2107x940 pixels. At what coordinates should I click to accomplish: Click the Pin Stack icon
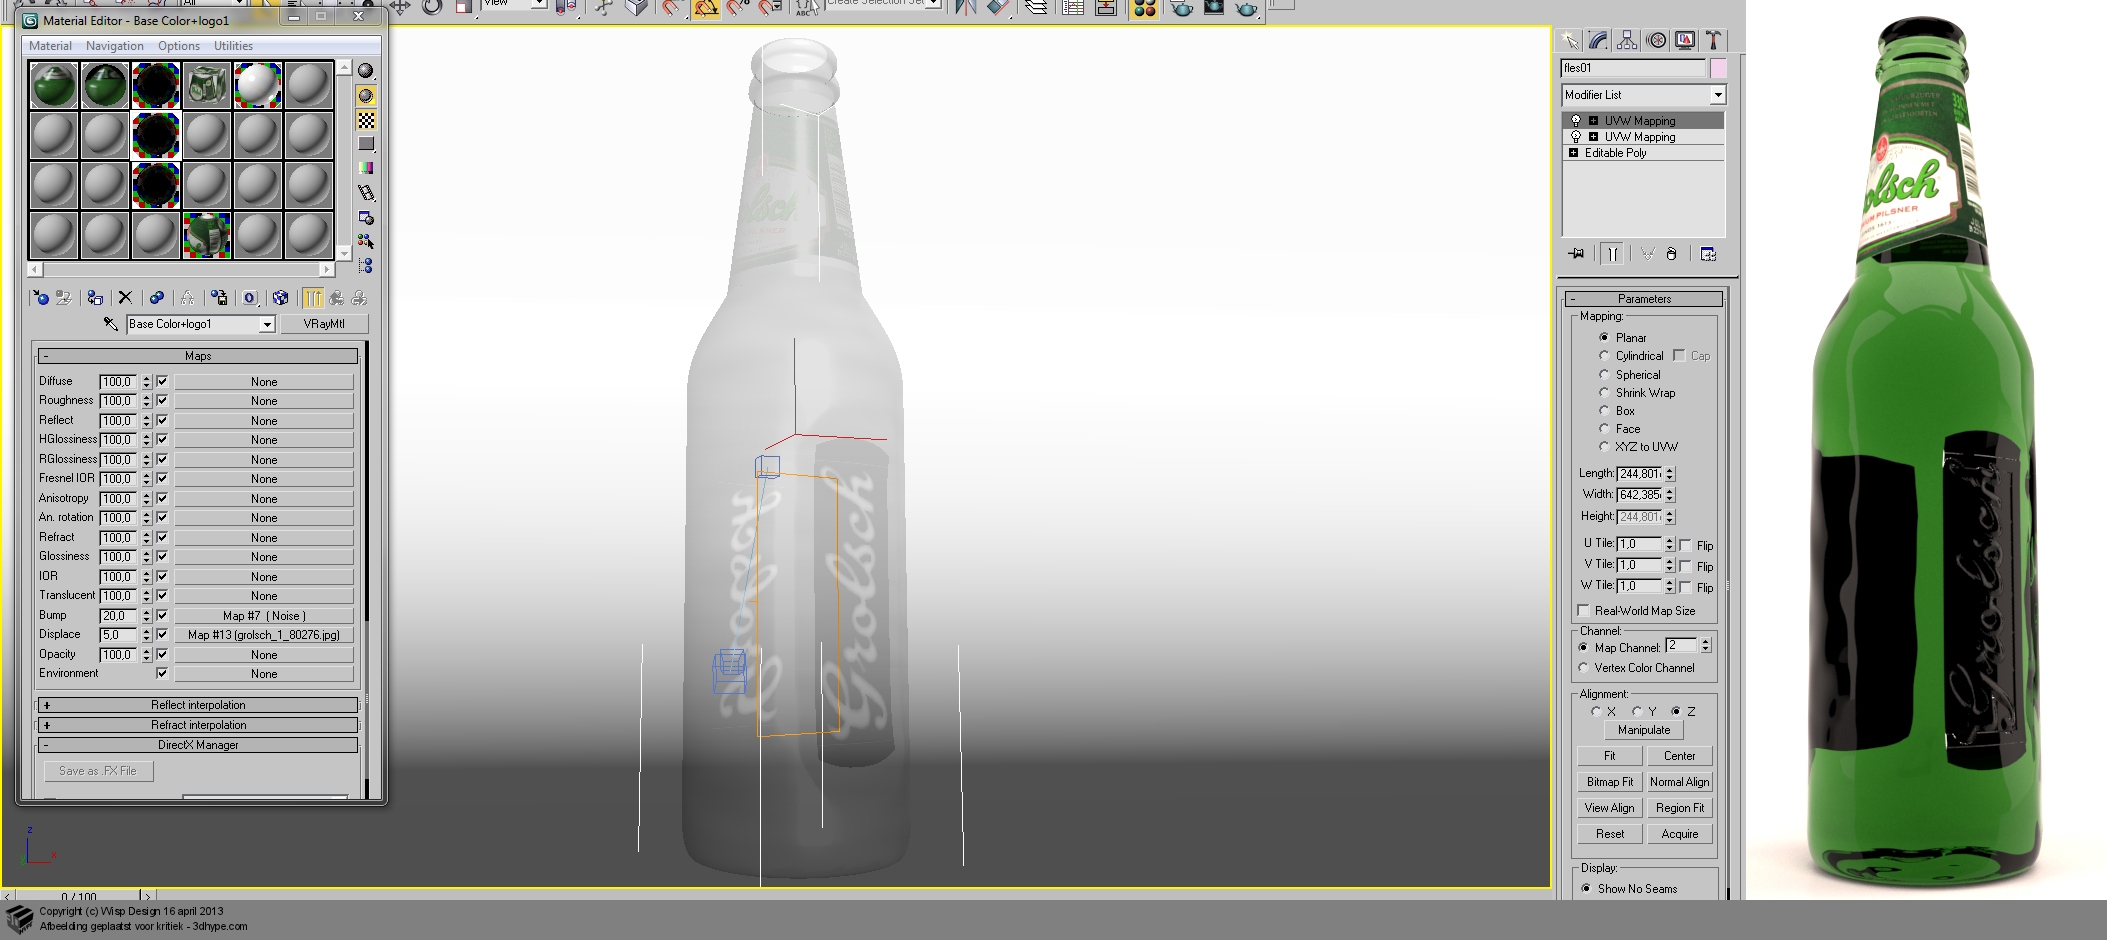coord(1576,254)
